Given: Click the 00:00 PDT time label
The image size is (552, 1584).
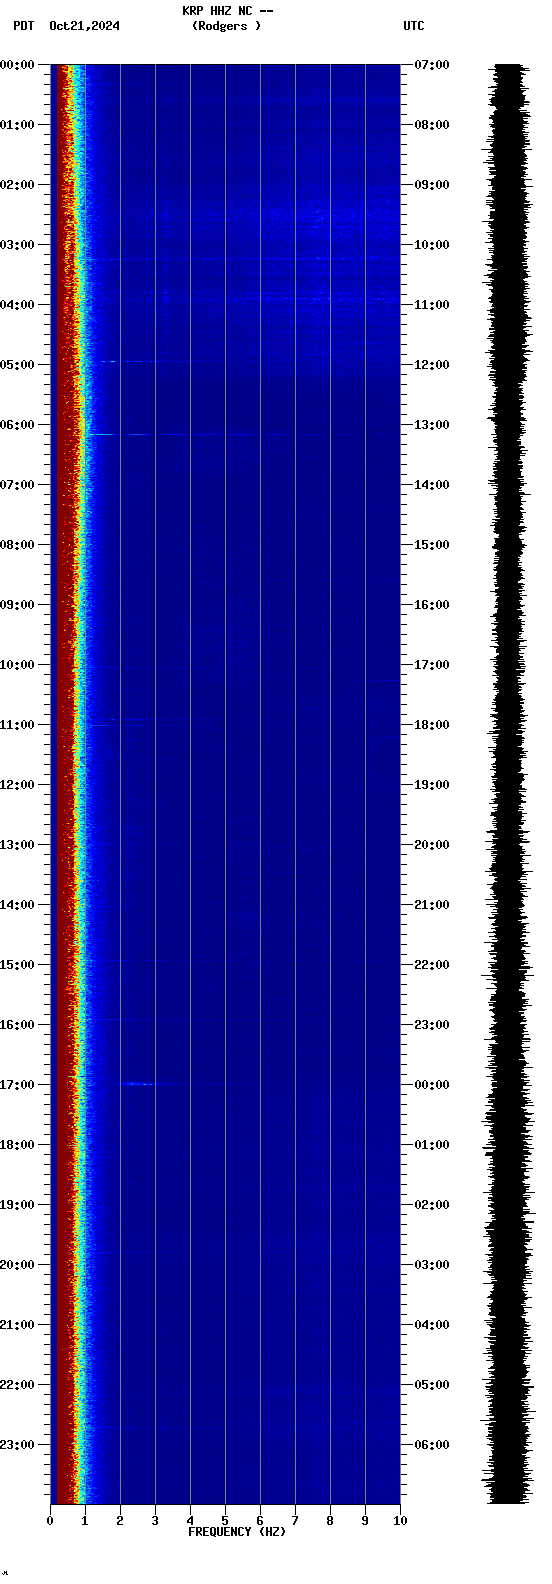Looking at the screenshot, I should click(17, 65).
